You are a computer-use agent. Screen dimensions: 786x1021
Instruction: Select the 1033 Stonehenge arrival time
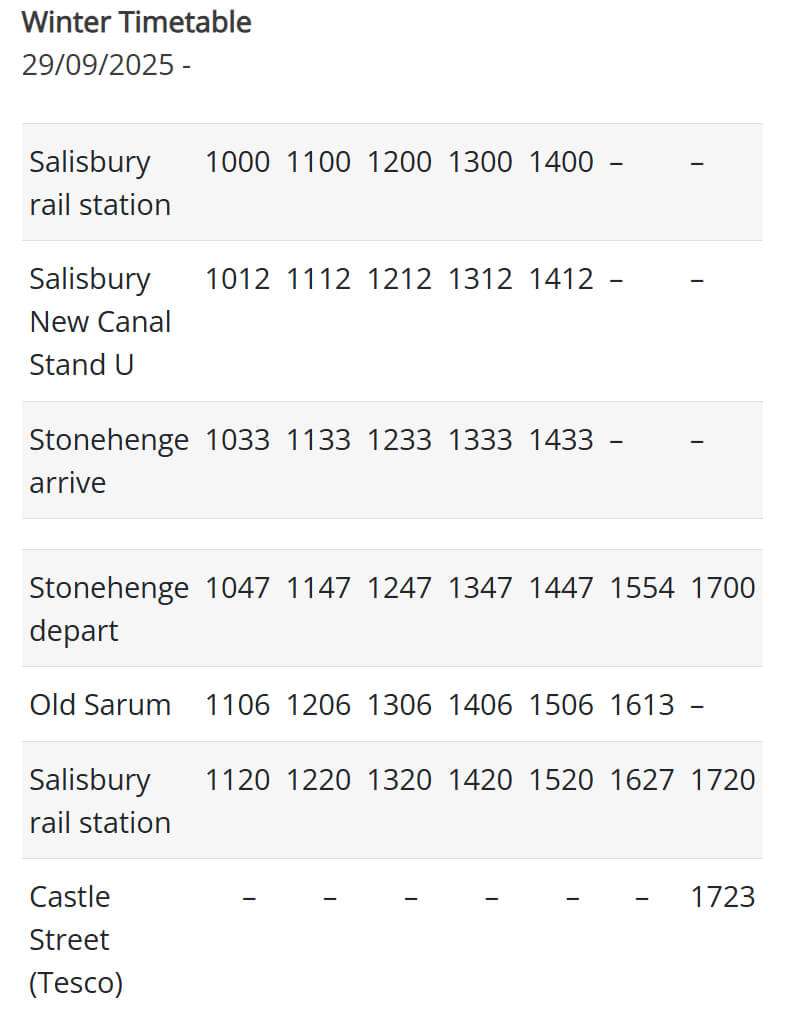(x=237, y=440)
